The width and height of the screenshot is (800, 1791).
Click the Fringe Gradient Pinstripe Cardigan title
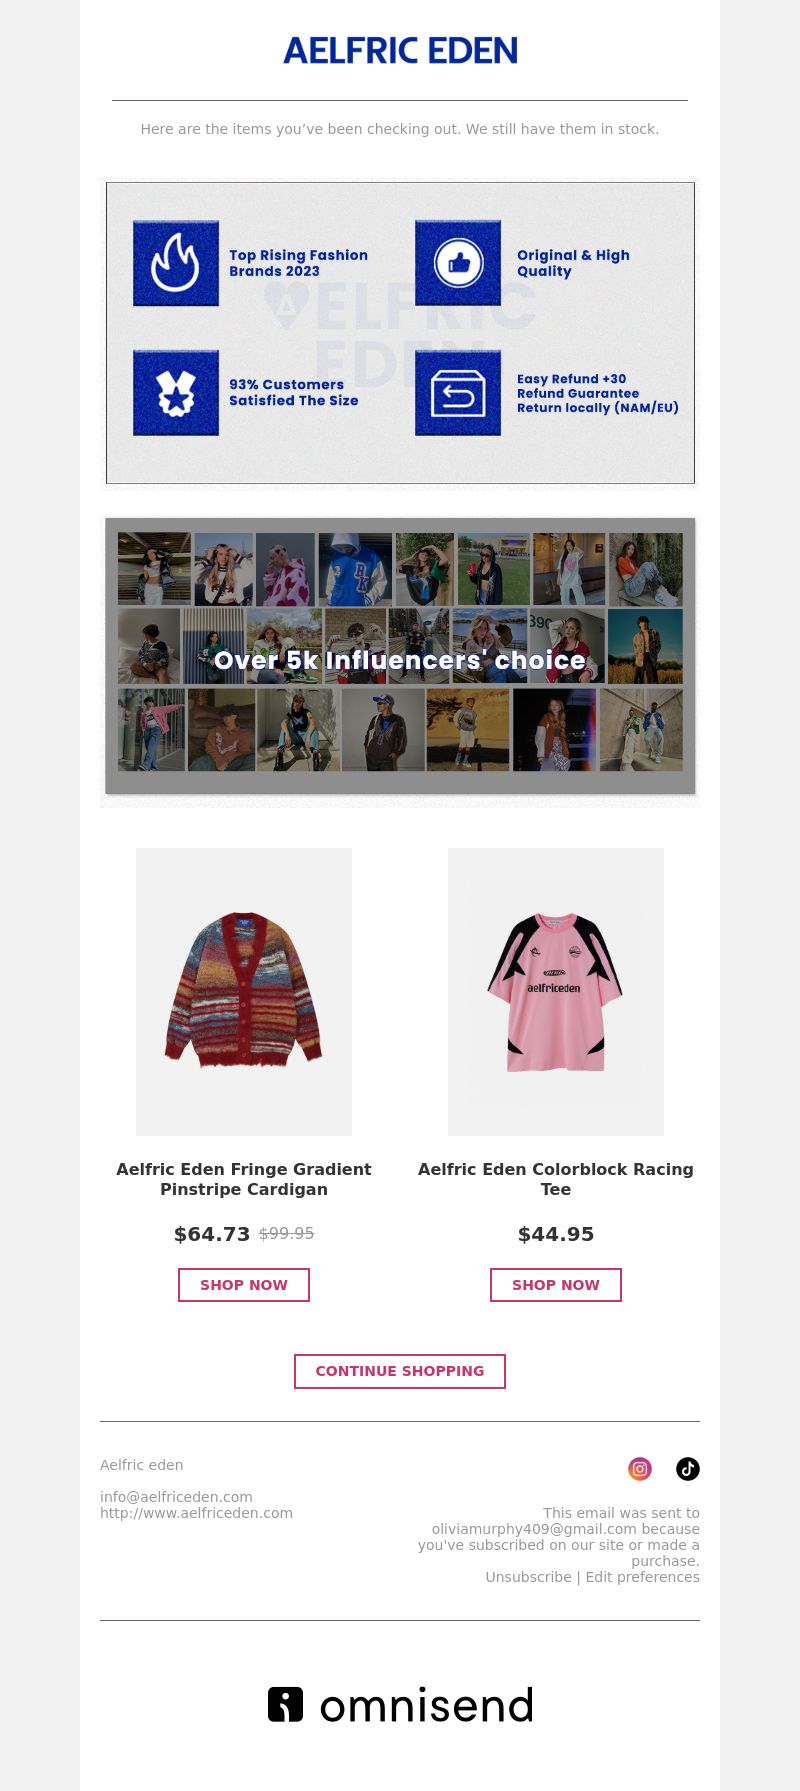pos(244,1179)
